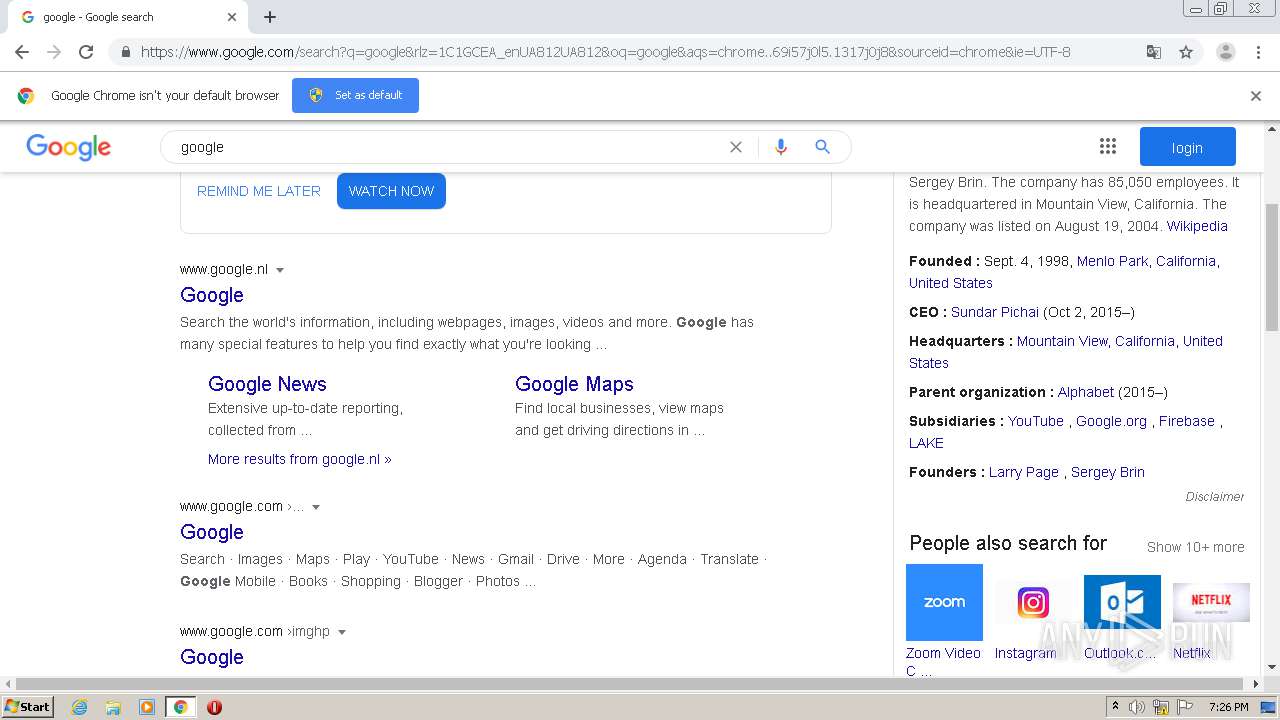
Task: Click the vertical scrollbar thumb
Action: (x=1272, y=267)
